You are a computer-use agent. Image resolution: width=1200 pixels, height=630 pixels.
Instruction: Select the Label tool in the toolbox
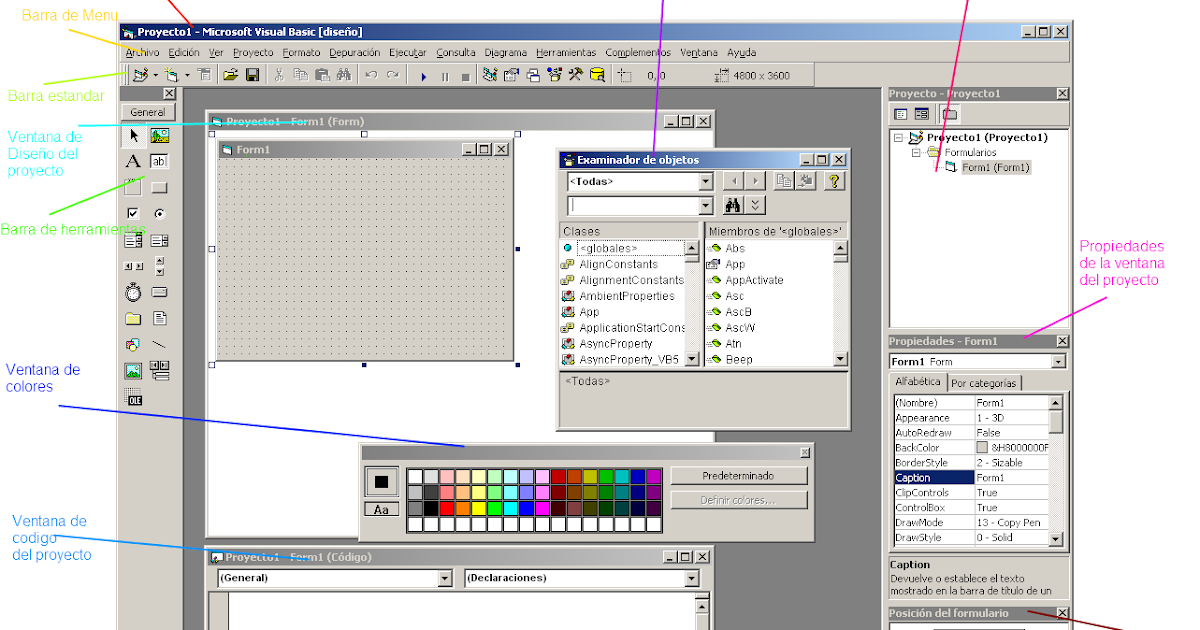(132, 161)
